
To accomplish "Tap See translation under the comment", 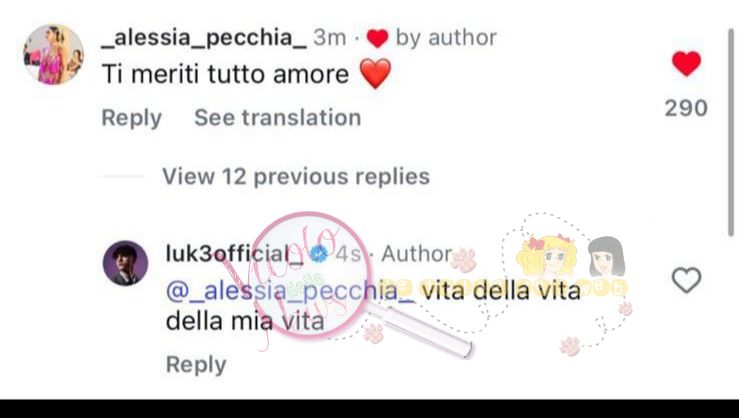I will click(278, 118).
